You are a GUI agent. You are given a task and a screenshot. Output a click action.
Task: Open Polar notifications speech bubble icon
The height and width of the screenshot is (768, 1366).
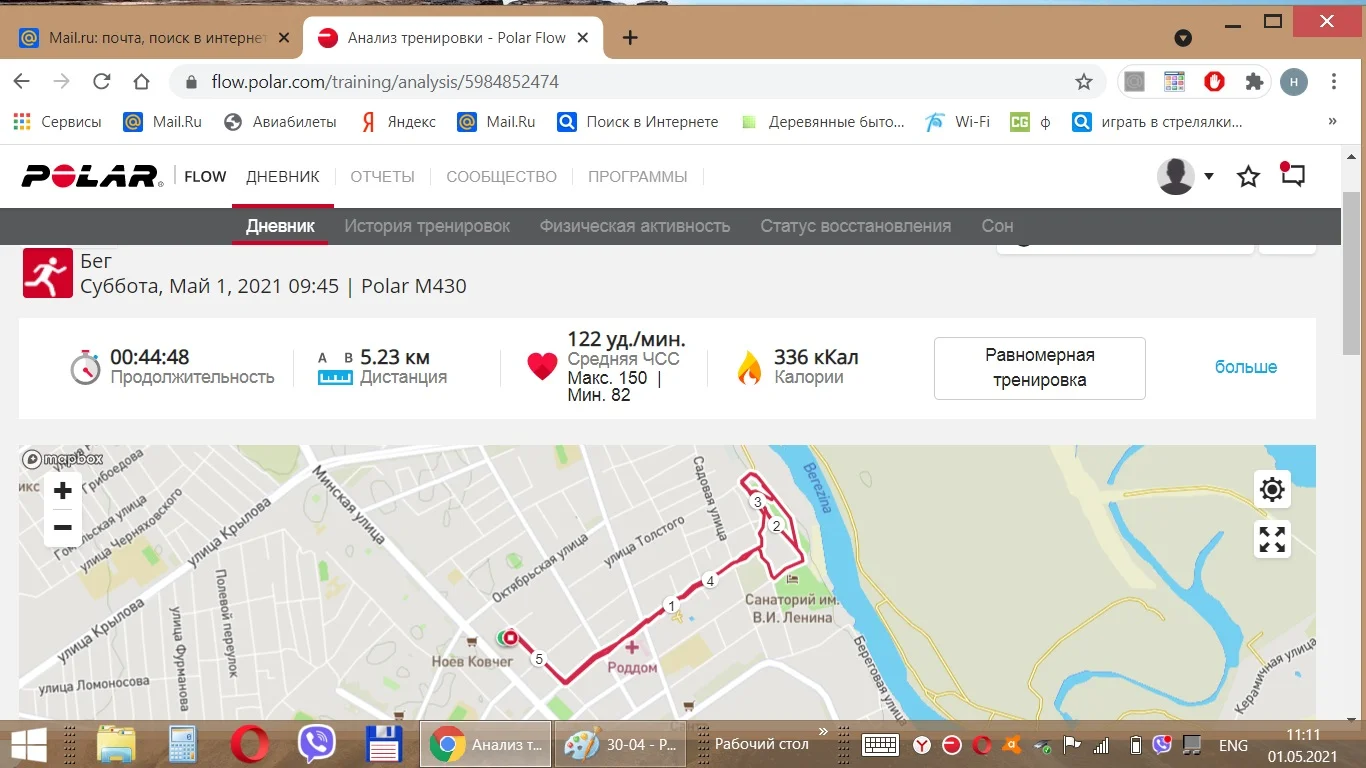(1292, 175)
